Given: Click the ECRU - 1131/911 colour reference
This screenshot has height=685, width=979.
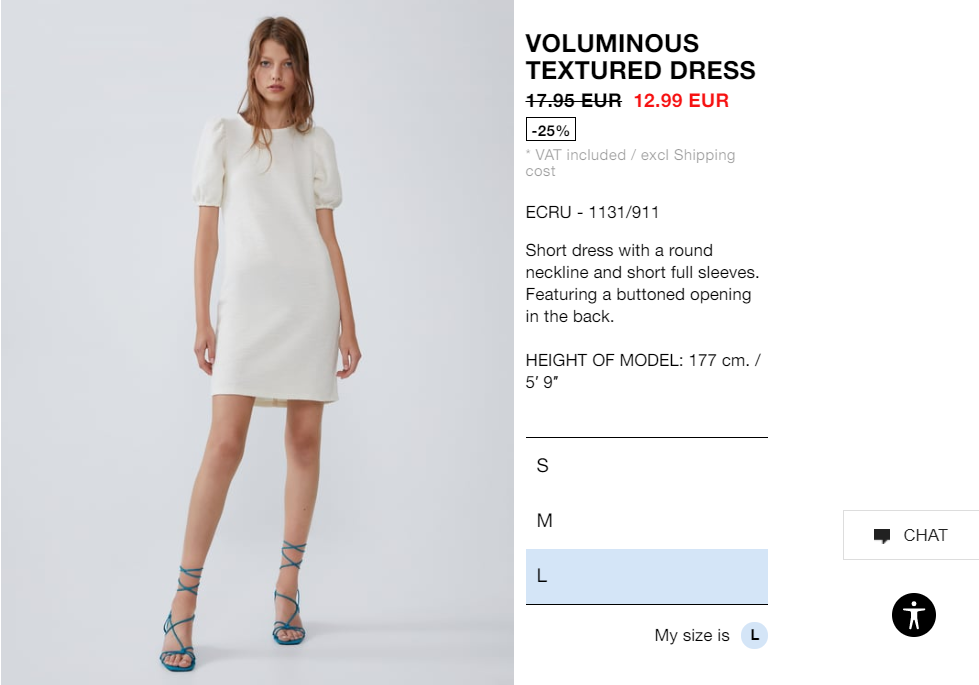Looking at the screenshot, I should click(593, 212).
